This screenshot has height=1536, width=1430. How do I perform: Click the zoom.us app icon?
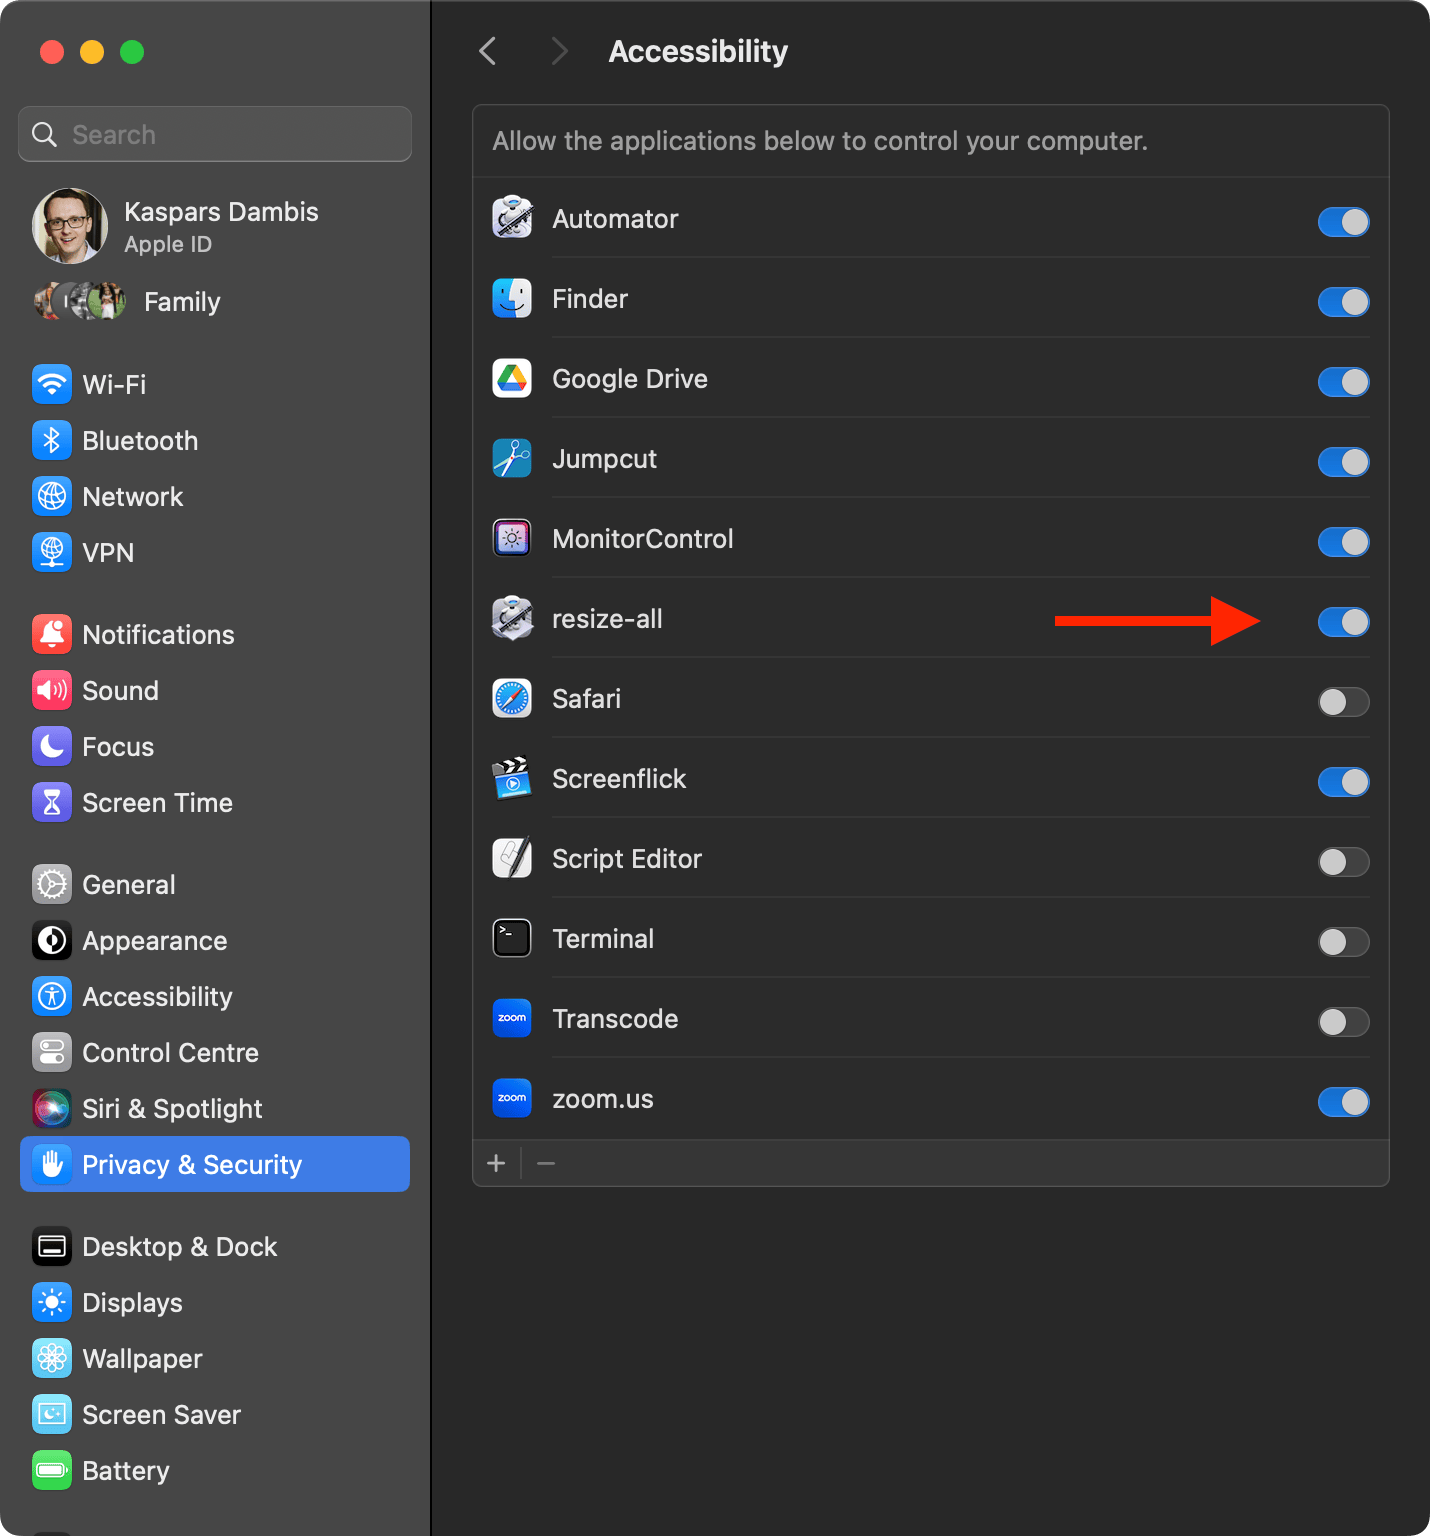tap(512, 1098)
